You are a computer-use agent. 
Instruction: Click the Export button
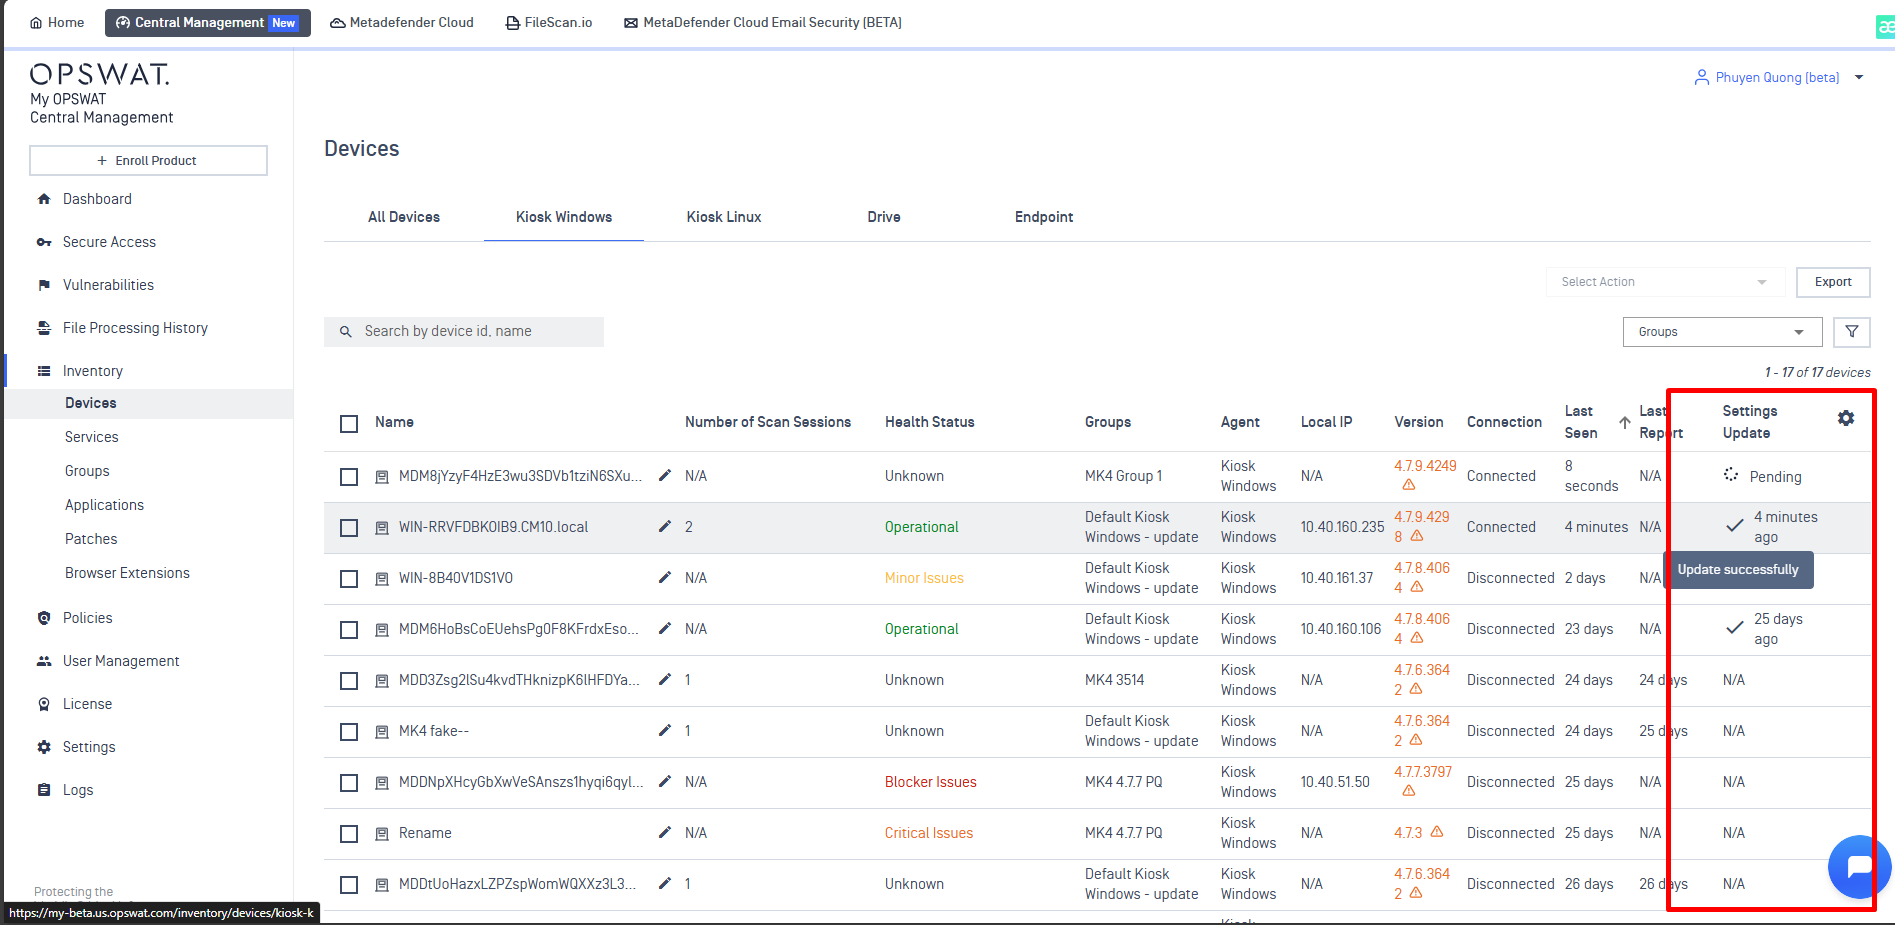pos(1832,282)
